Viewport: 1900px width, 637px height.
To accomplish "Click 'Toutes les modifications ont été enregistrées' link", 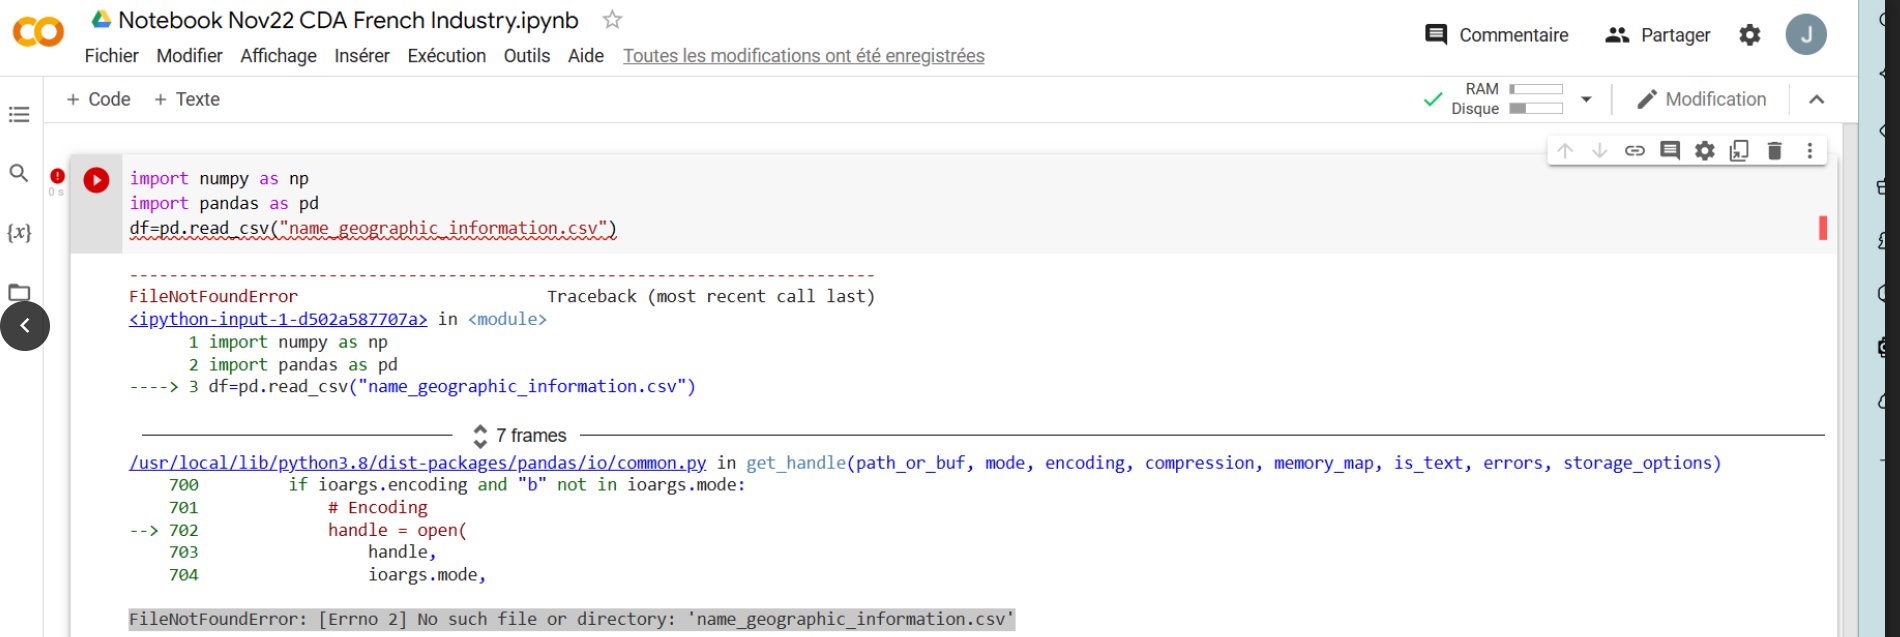I will [804, 56].
